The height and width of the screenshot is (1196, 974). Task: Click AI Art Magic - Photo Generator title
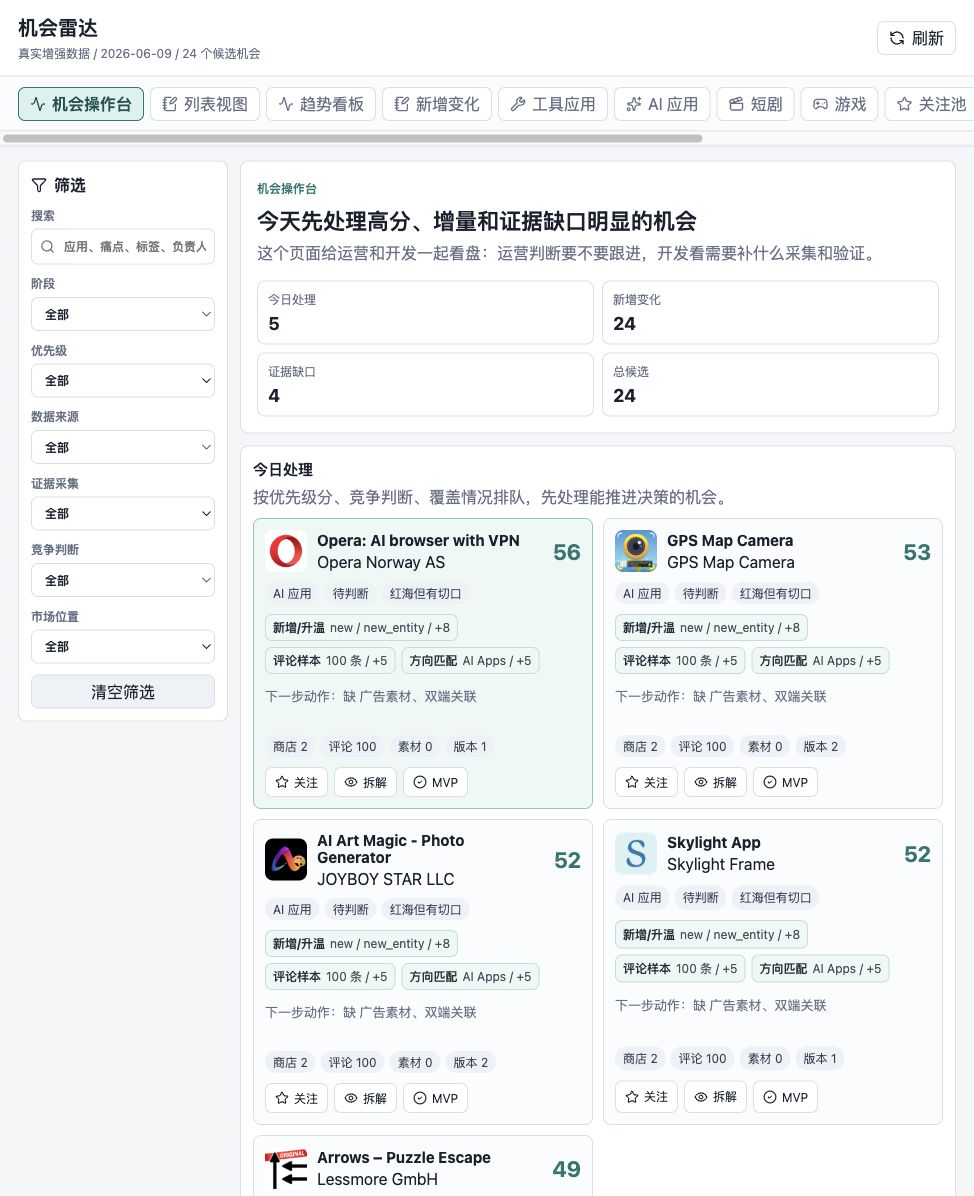pos(391,849)
